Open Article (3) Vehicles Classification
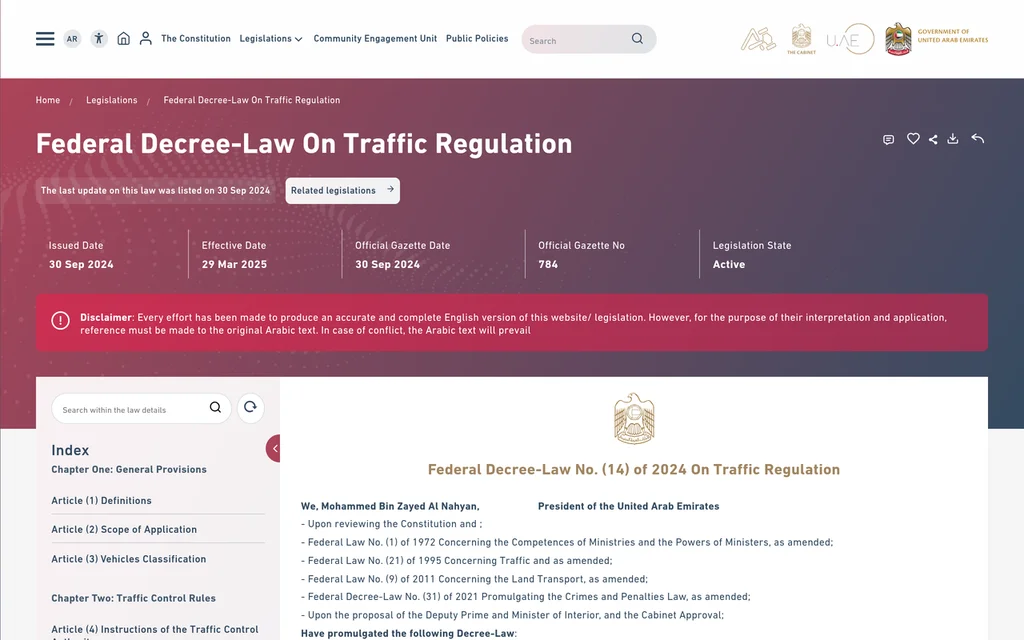Viewport: 1024px width, 640px height. [129, 559]
